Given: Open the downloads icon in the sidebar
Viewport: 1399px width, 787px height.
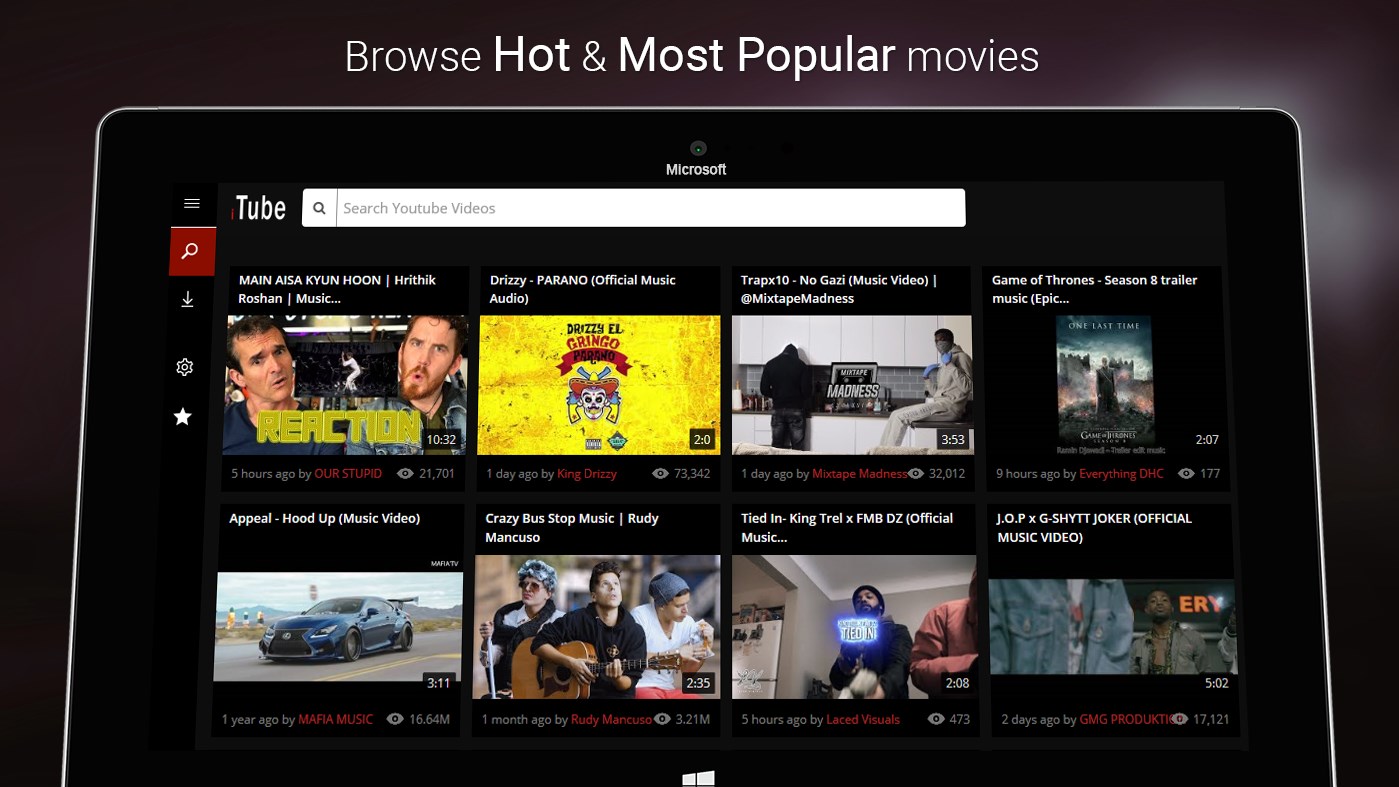Looking at the screenshot, I should tap(187, 299).
